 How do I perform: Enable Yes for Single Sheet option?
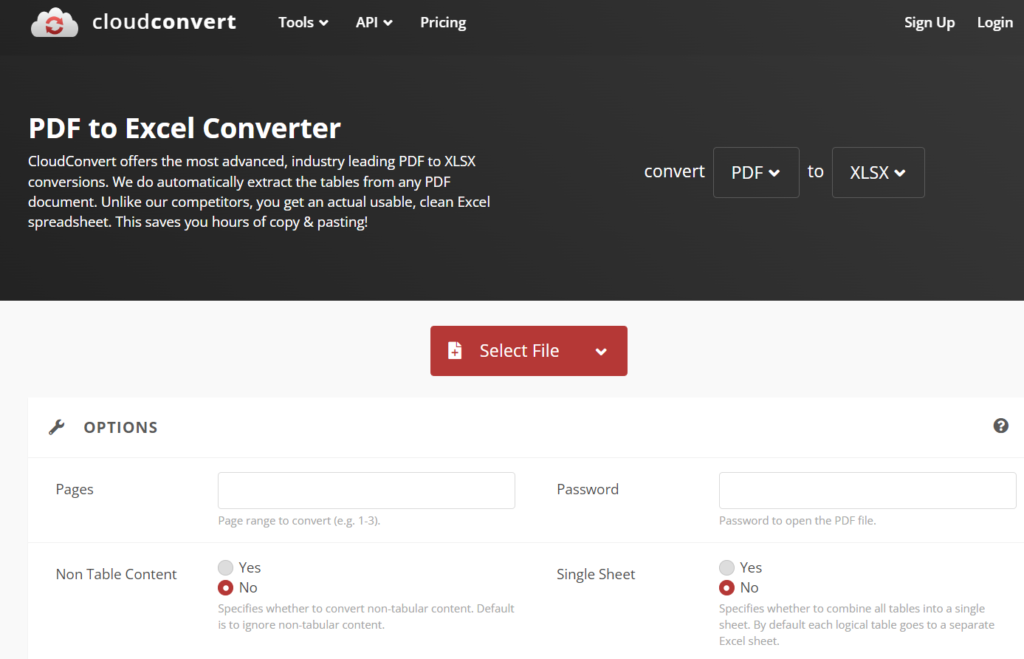725,567
